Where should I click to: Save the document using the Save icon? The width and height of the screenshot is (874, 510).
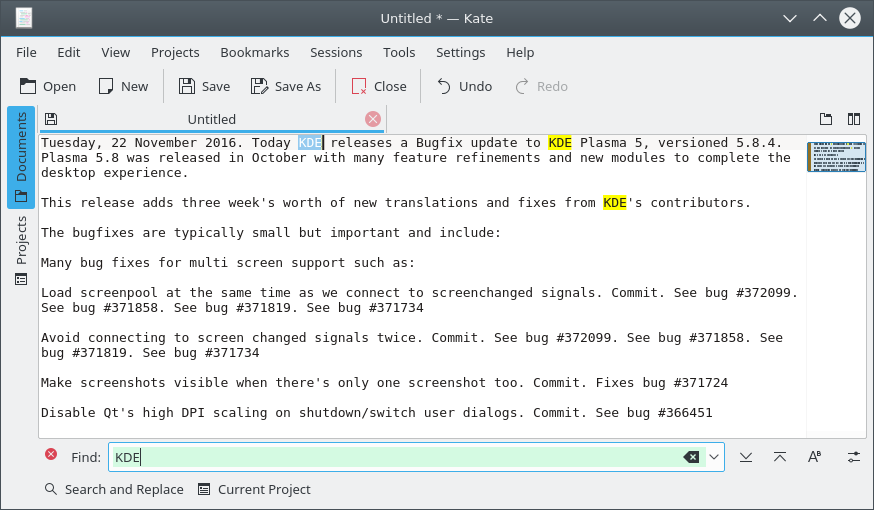[x=204, y=86]
